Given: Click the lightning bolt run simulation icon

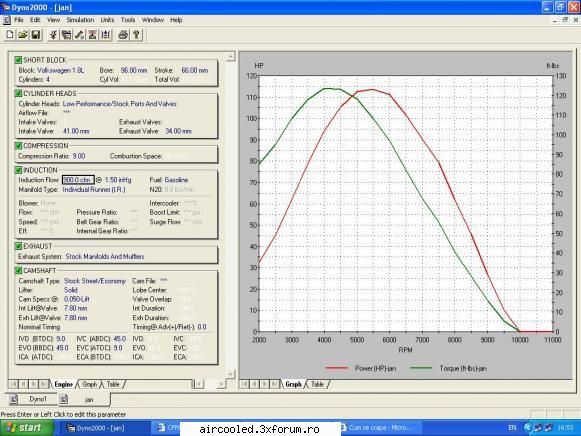Looking at the screenshot, I should (x=54, y=35).
